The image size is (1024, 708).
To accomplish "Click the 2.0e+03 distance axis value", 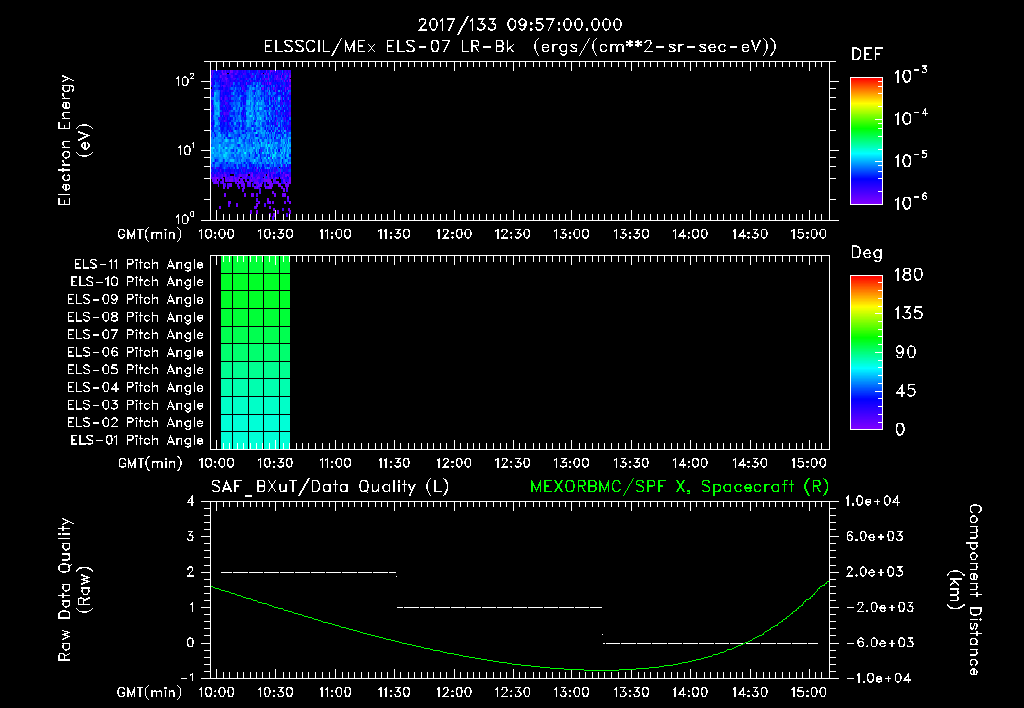I will [875, 571].
